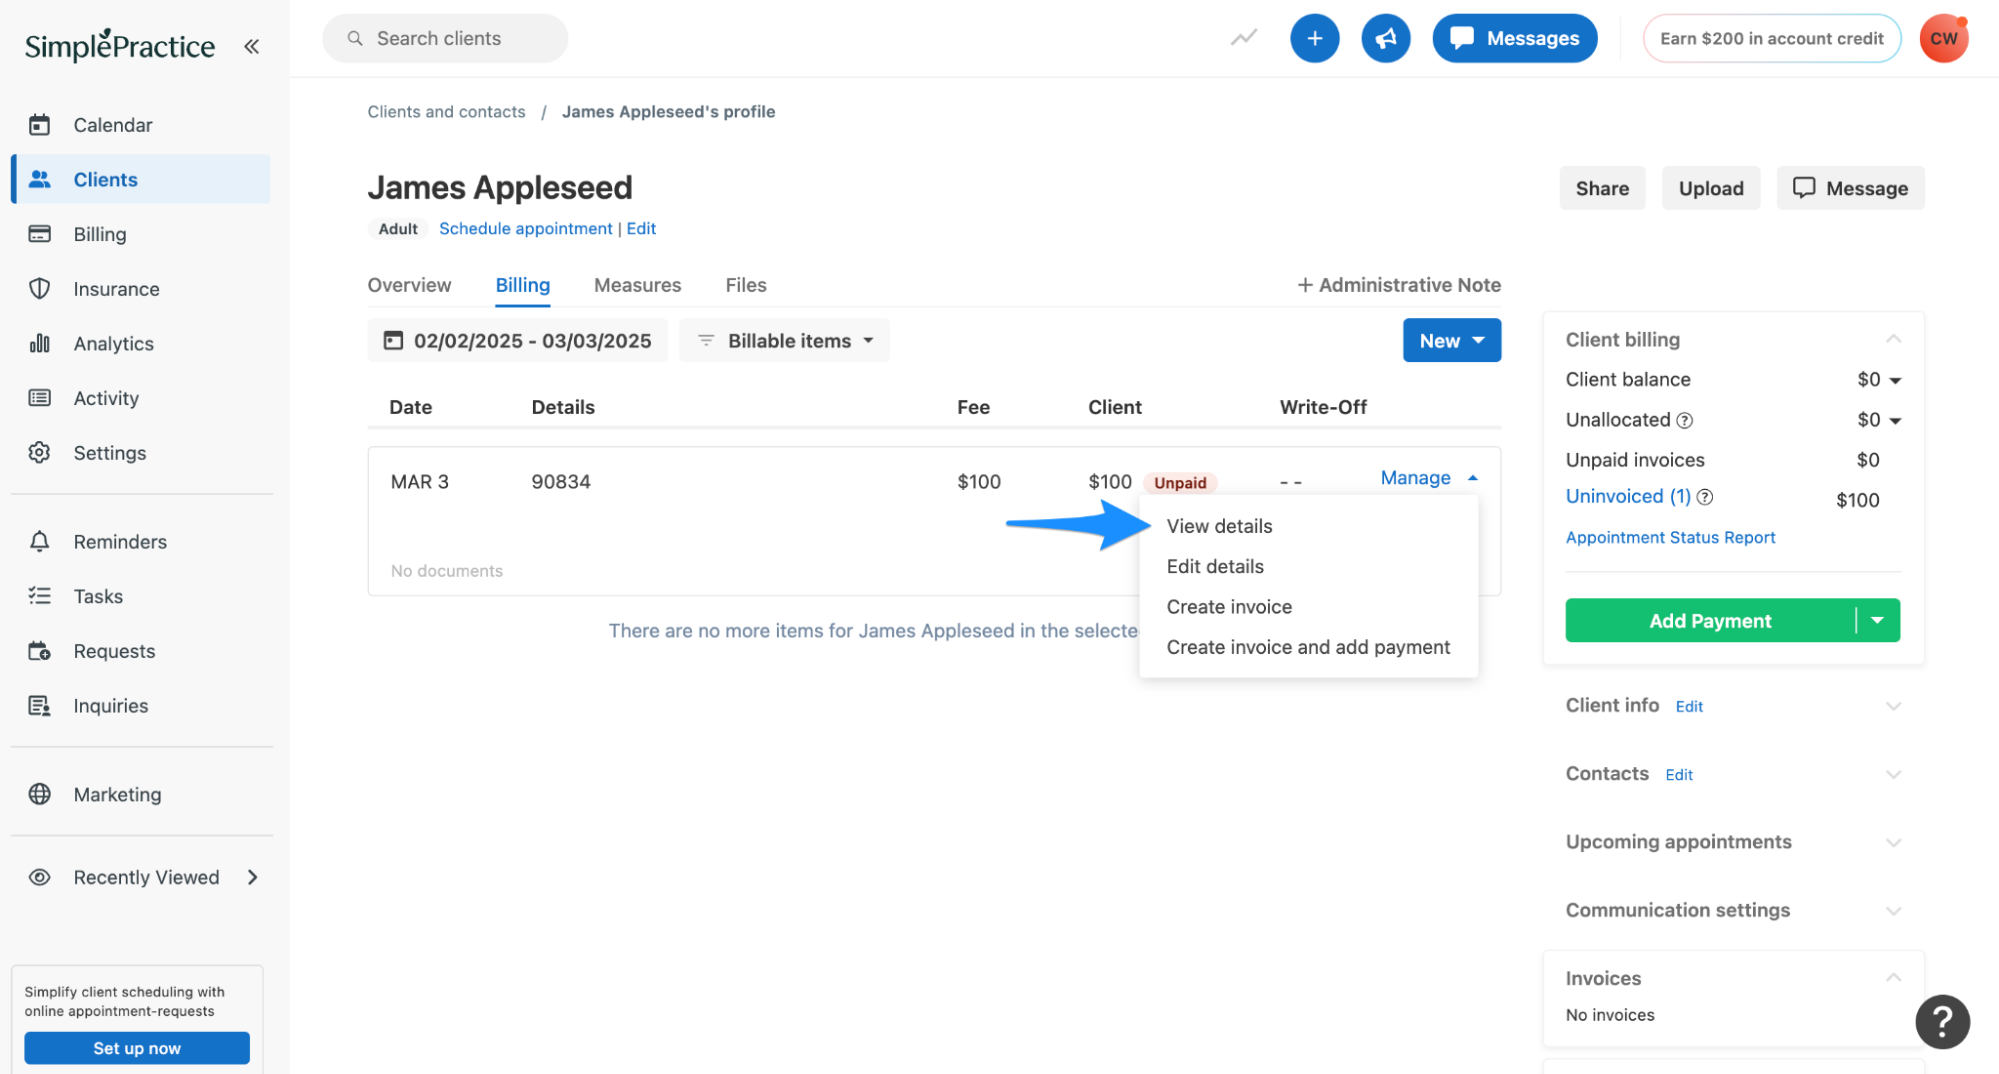This screenshot has width=1999, height=1074.
Task: Click the Unpaid status badge
Action: coord(1179,483)
